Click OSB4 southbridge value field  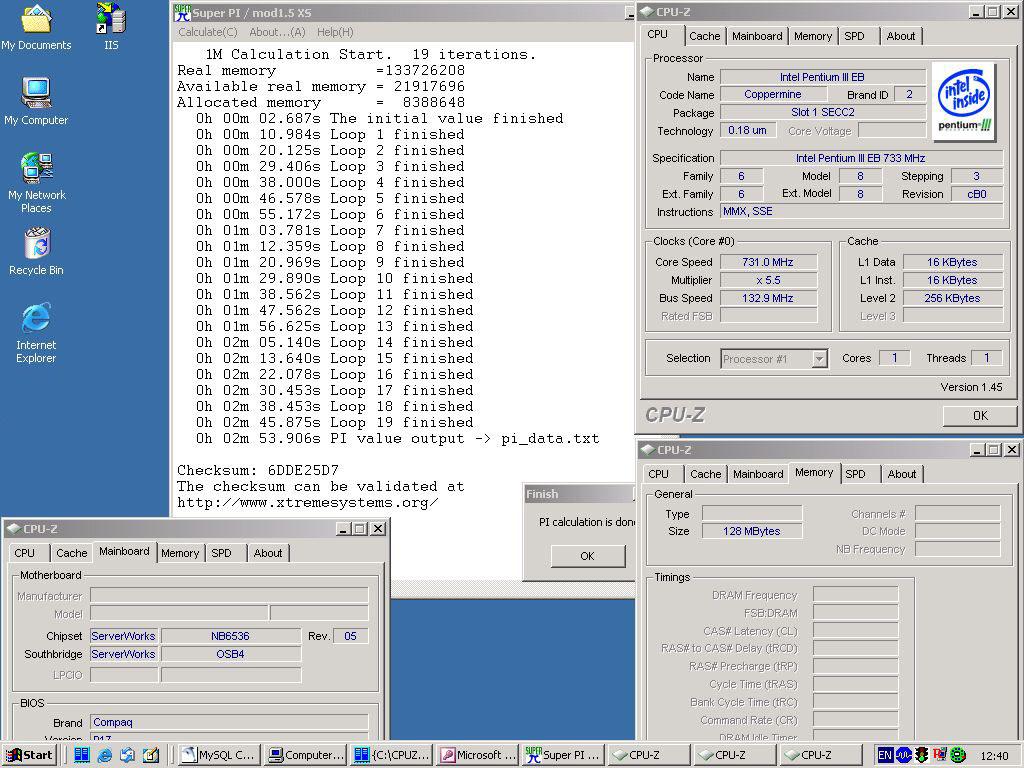pyautogui.click(x=231, y=654)
